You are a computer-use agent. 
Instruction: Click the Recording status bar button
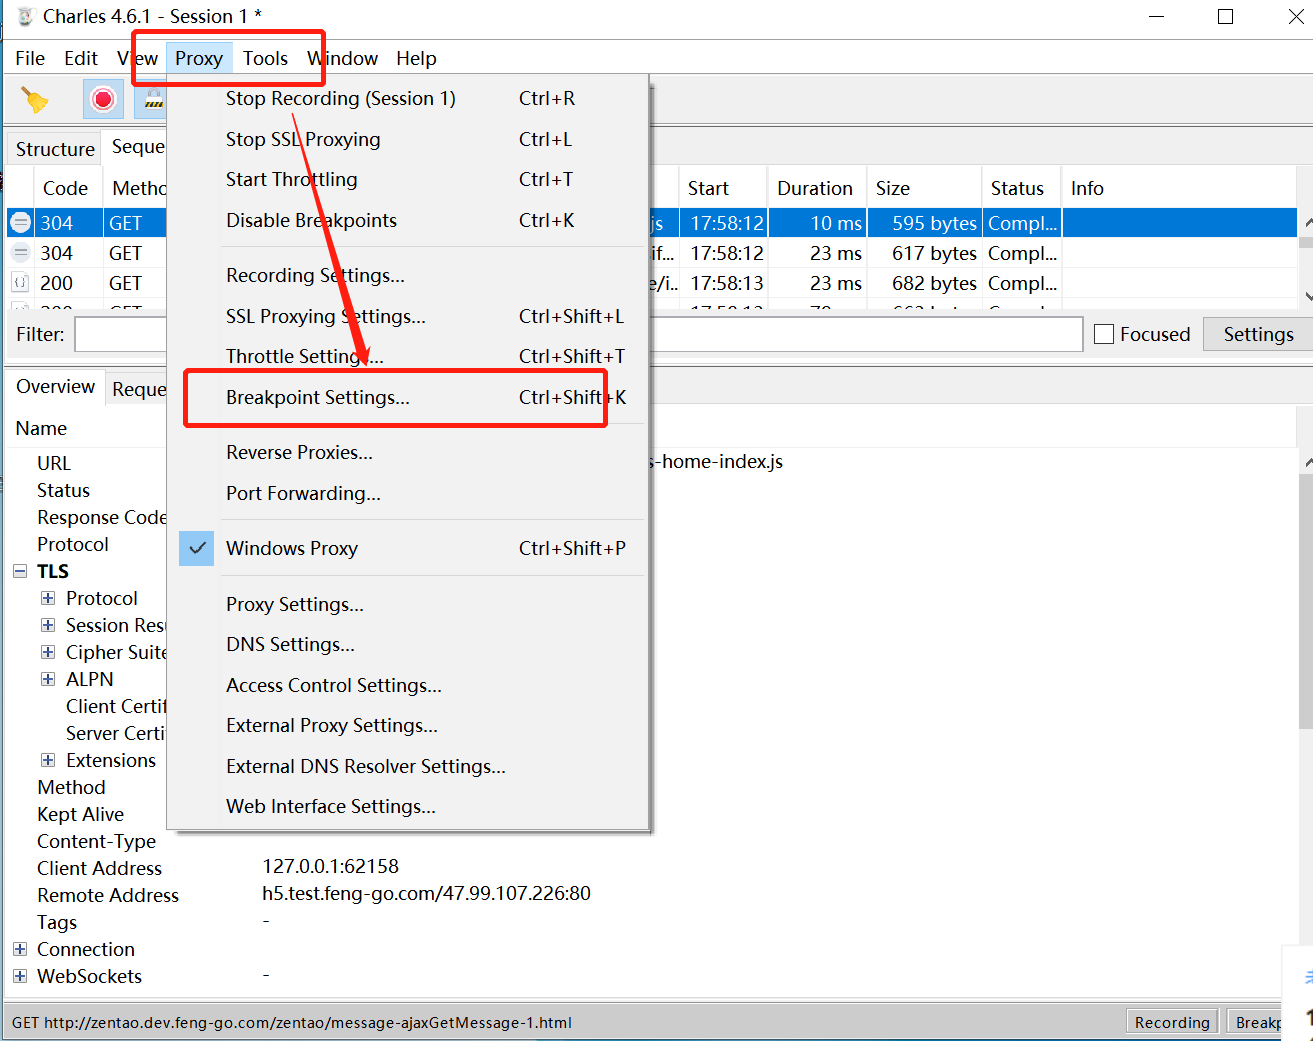pyautogui.click(x=1172, y=1022)
